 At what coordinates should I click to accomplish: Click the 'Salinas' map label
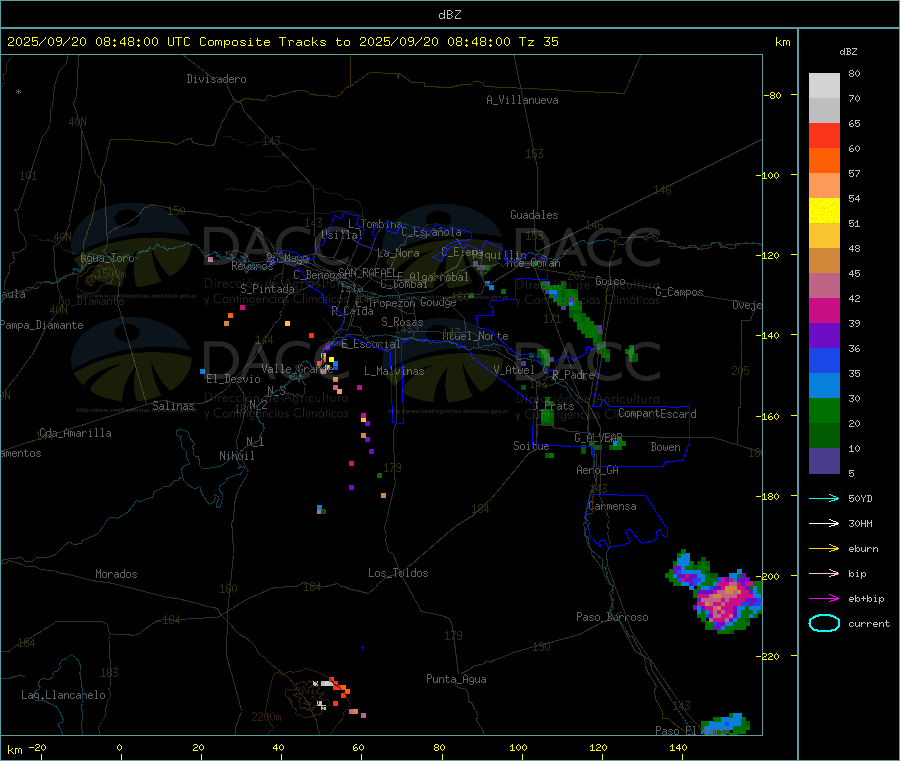[173, 406]
